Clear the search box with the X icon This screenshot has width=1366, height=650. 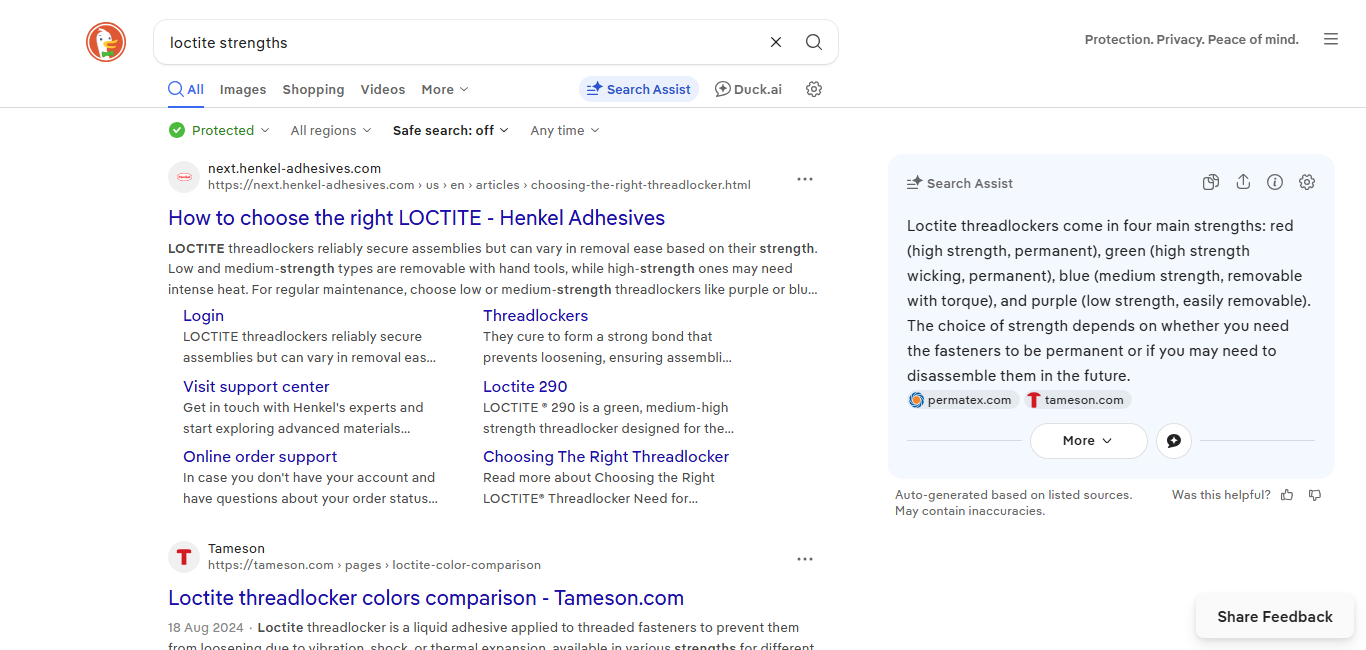(x=776, y=42)
